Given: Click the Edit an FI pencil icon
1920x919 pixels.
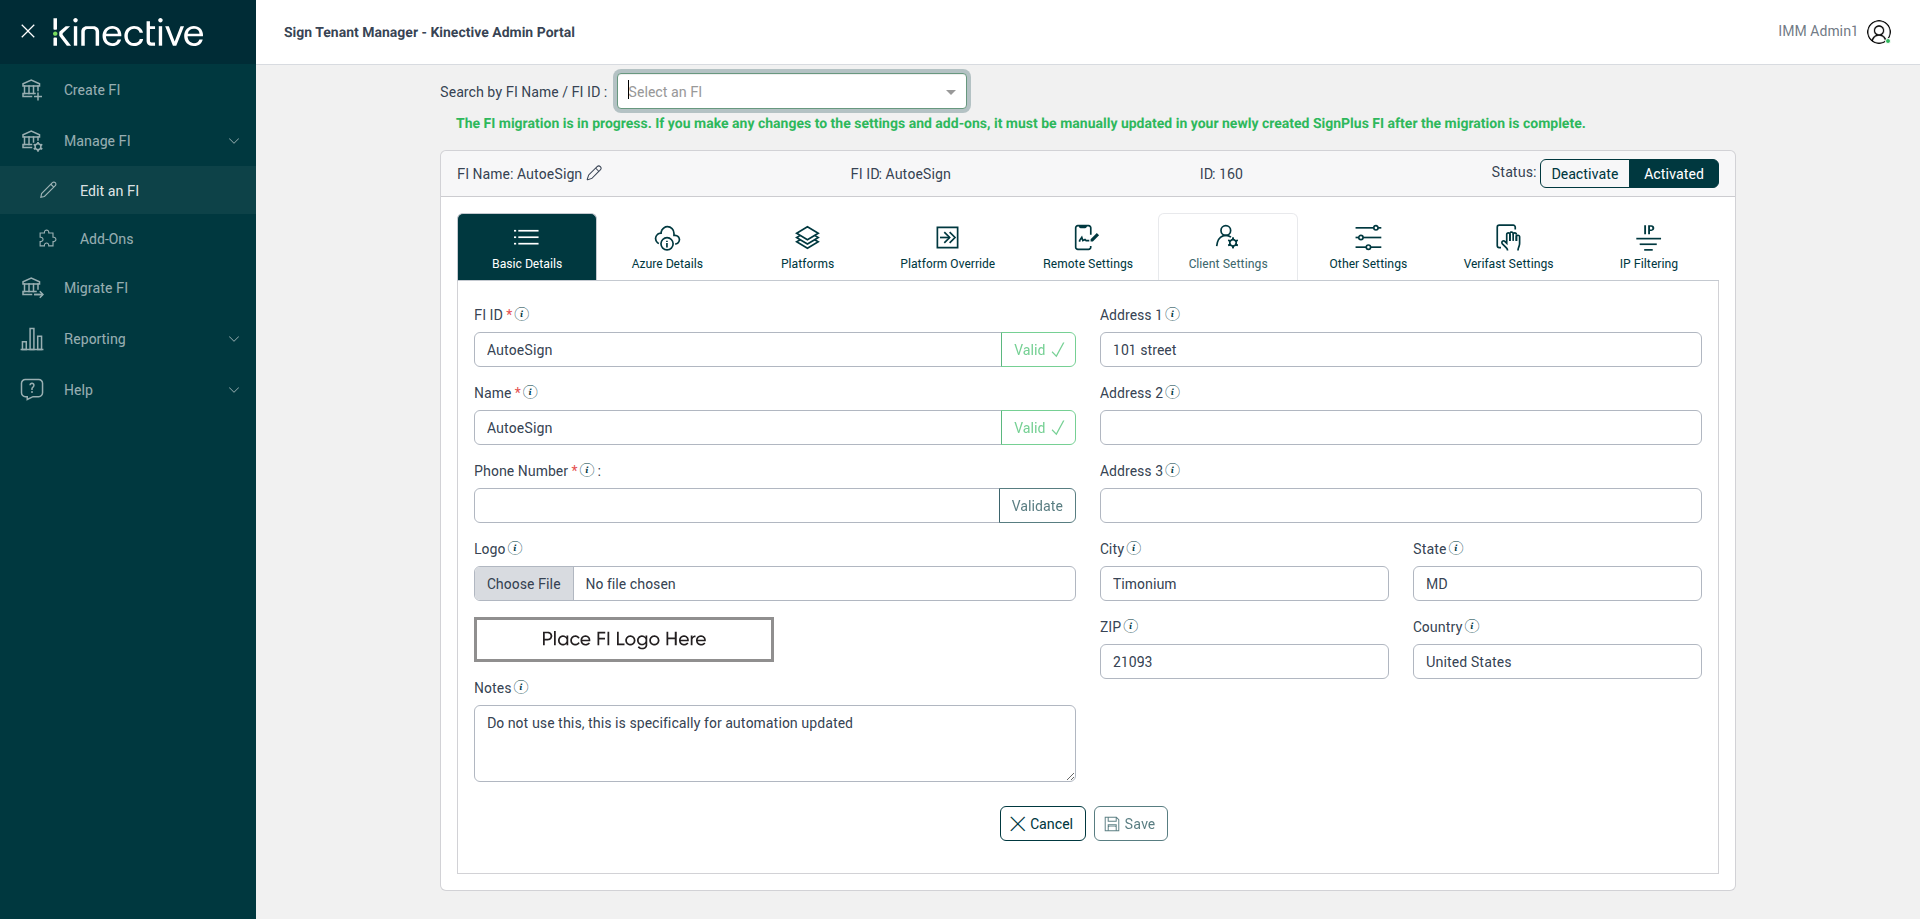Looking at the screenshot, I should tap(48, 190).
